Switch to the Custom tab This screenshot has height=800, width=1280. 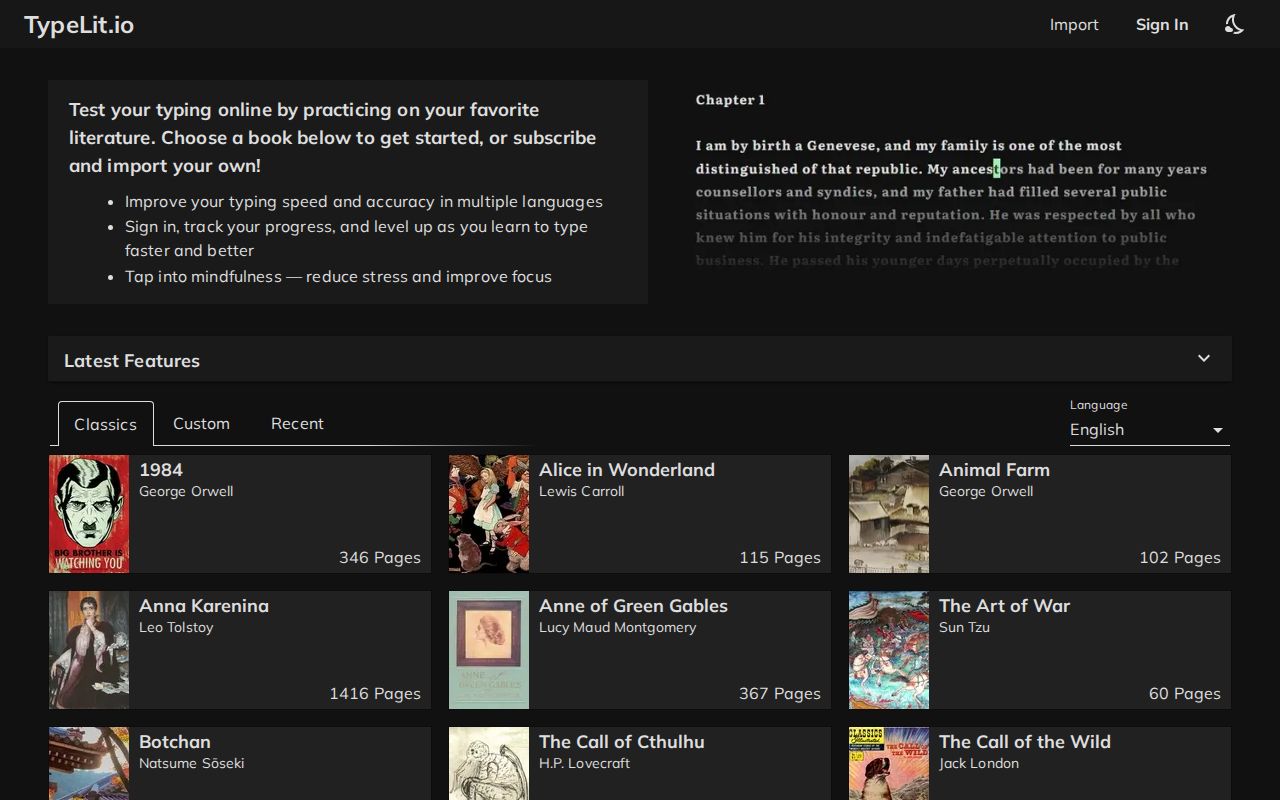click(201, 423)
